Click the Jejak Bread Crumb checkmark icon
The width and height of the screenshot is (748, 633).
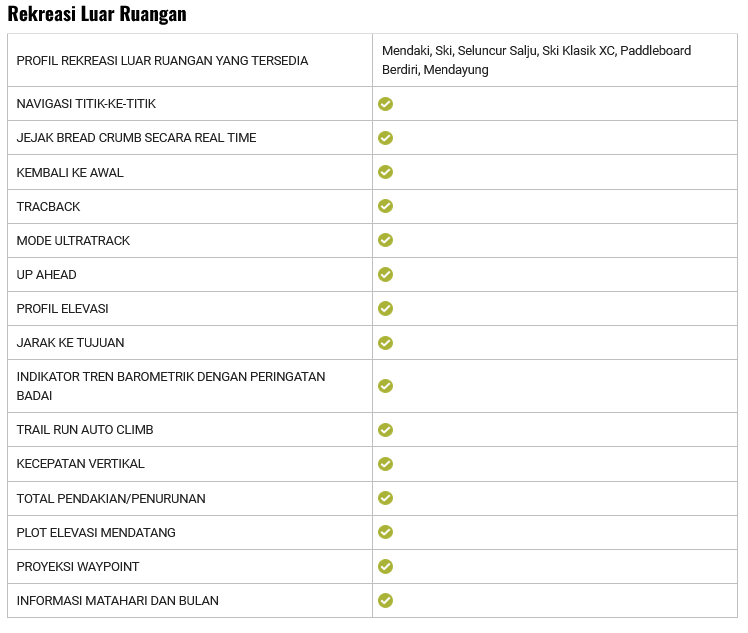[385, 138]
